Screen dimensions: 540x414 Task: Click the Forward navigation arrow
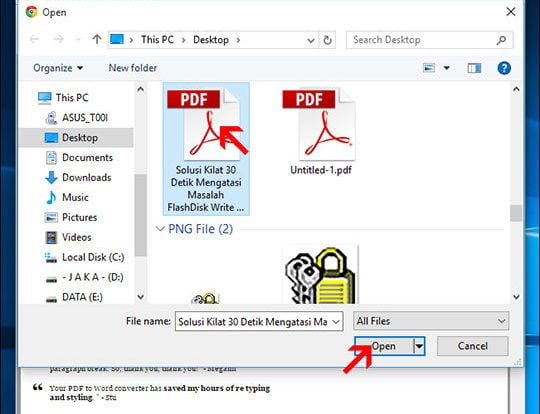pyautogui.click(x=58, y=40)
